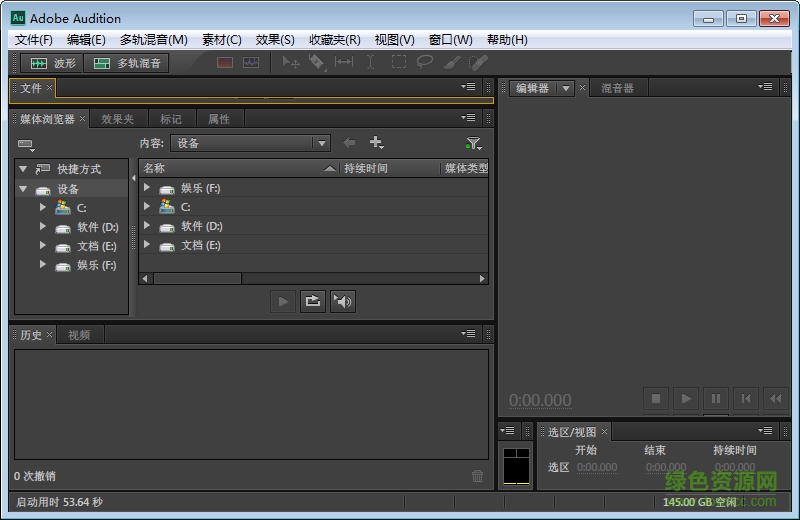Switch to the 多轨混音 multitrack view

click(126, 63)
